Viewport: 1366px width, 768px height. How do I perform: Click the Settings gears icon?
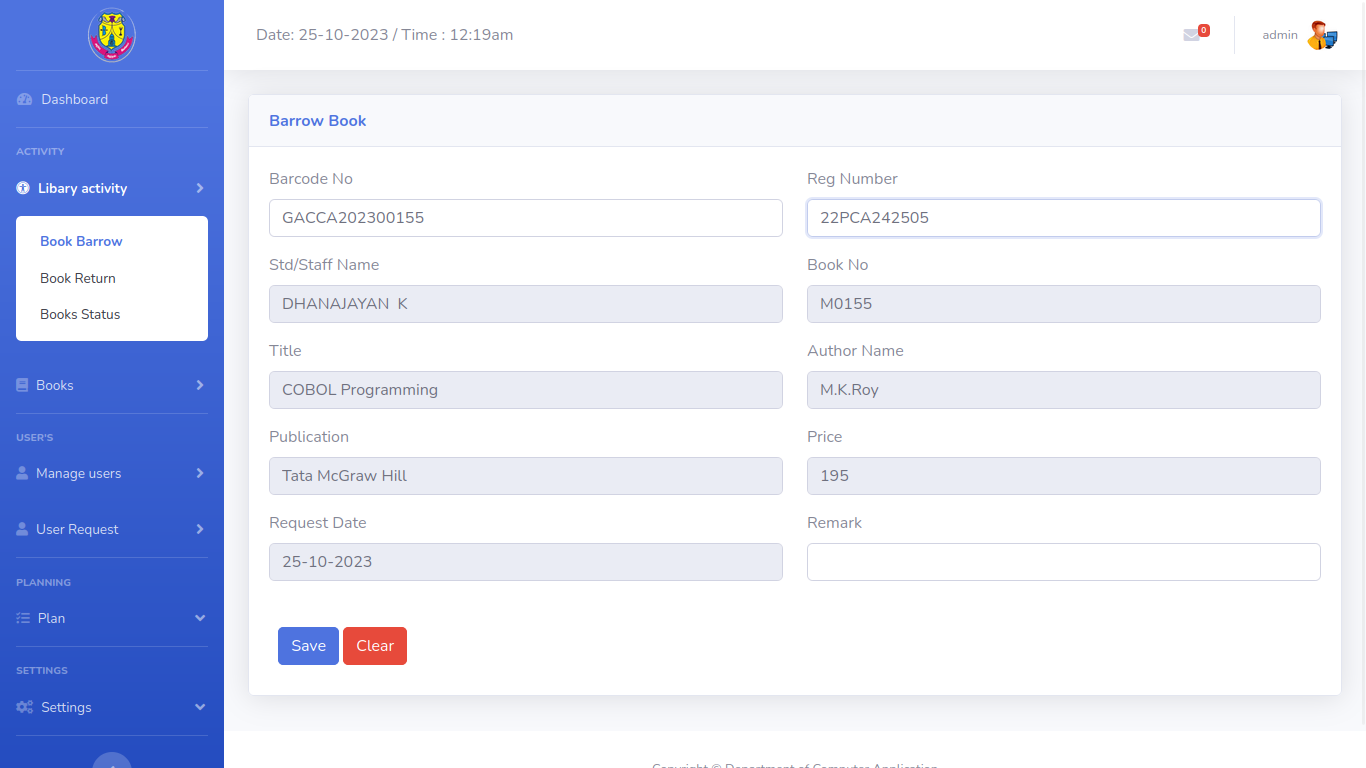point(25,707)
